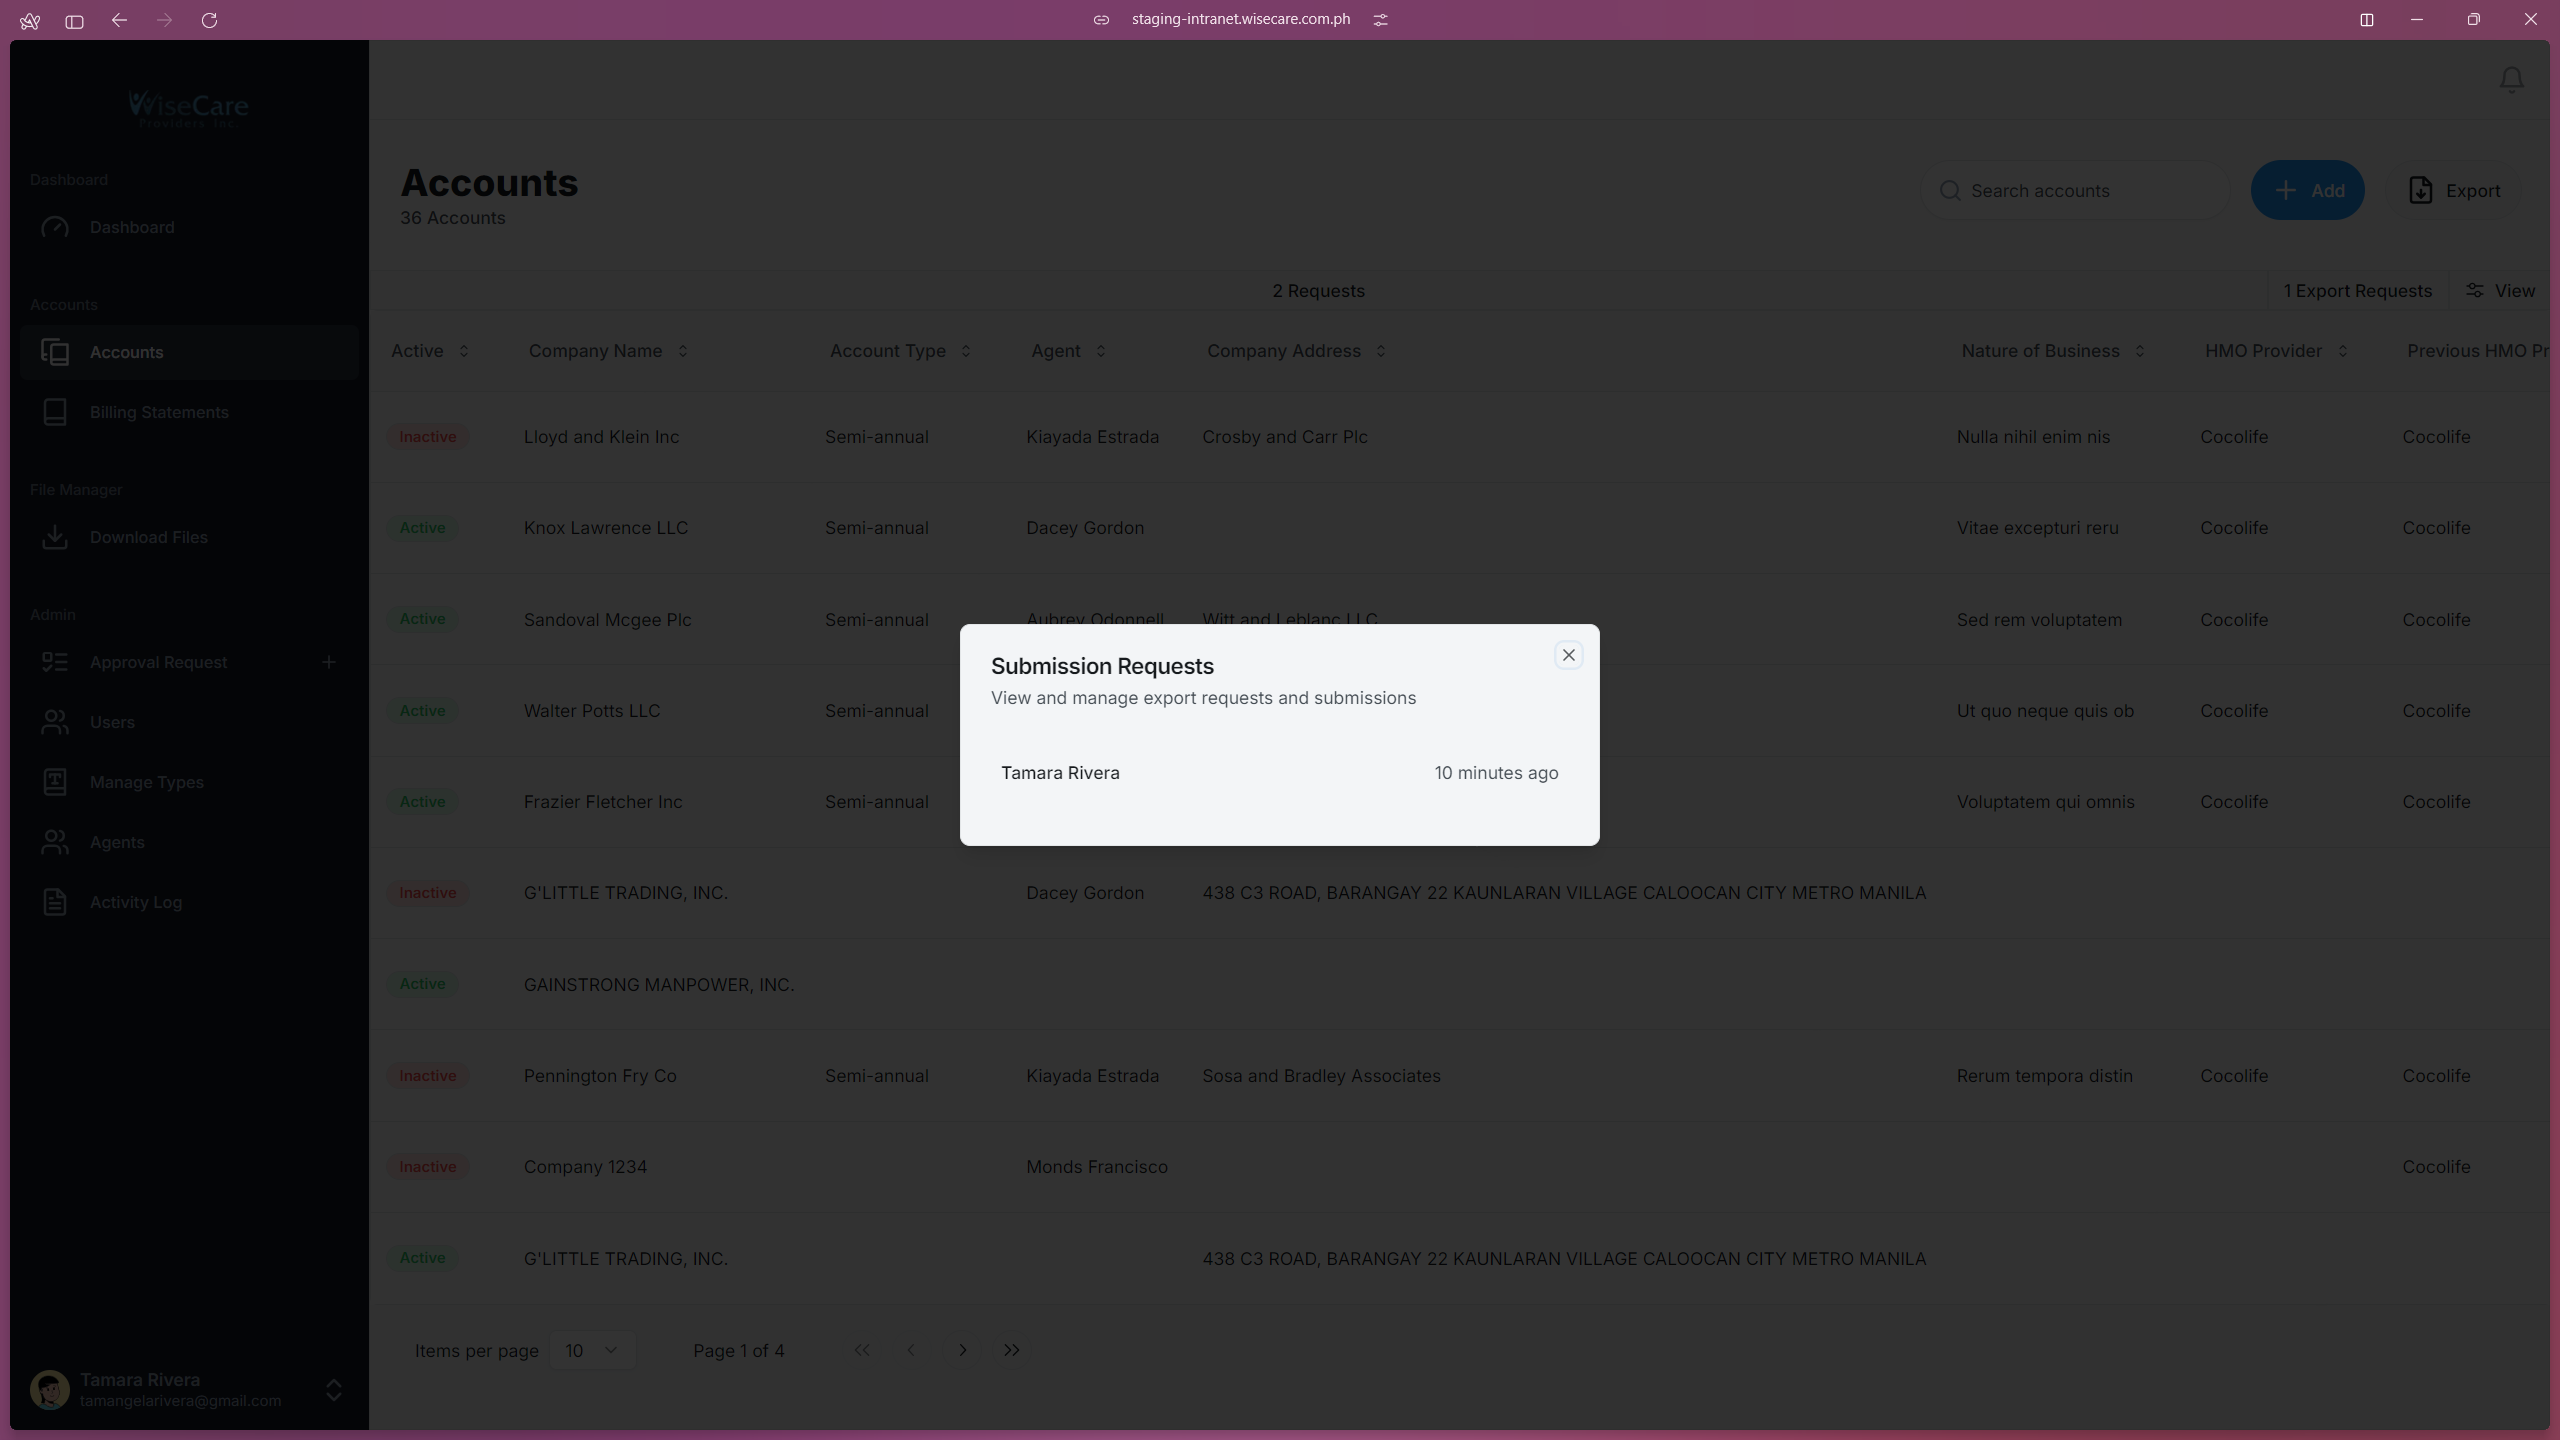
Task: Click the Add account button
Action: (x=2308, y=190)
